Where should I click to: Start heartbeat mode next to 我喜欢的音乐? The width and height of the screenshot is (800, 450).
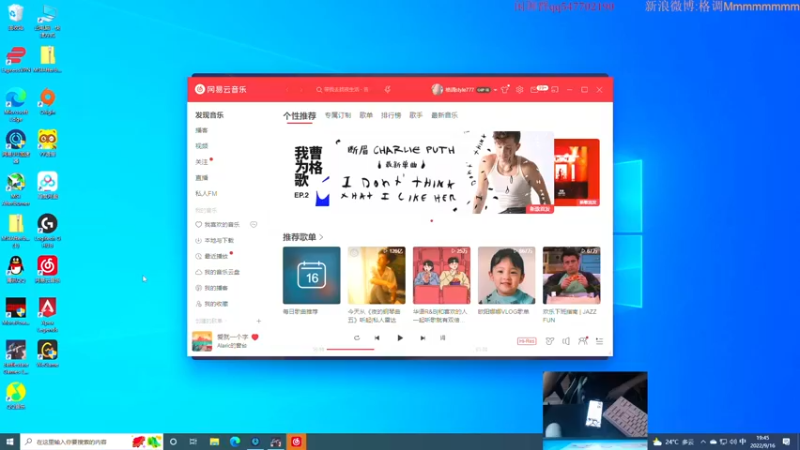[x=254, y=224]
